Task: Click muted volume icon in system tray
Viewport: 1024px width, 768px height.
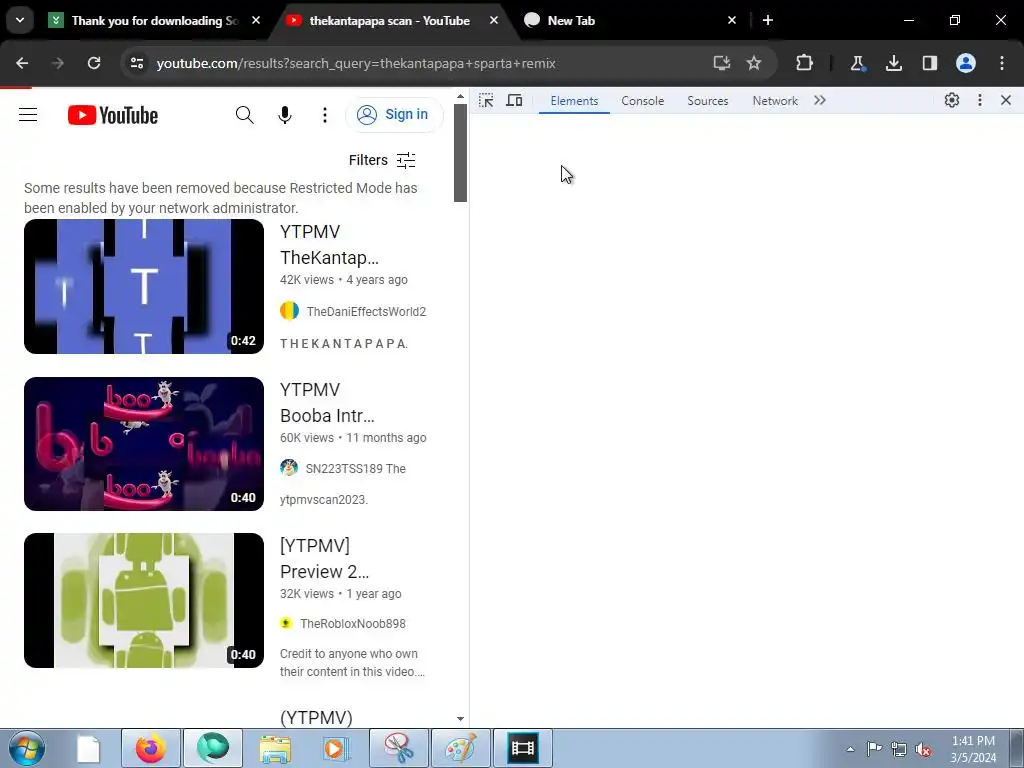Action: tap(923, 749)
